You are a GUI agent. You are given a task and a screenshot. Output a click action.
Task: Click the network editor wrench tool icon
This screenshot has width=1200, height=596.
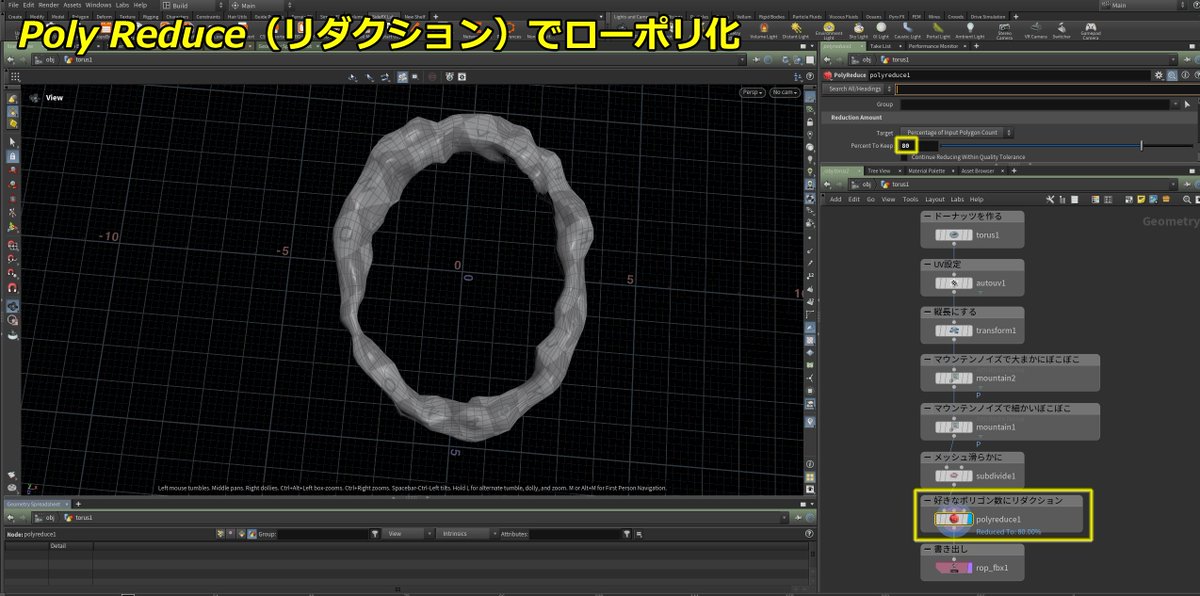tap(1050, 199)
